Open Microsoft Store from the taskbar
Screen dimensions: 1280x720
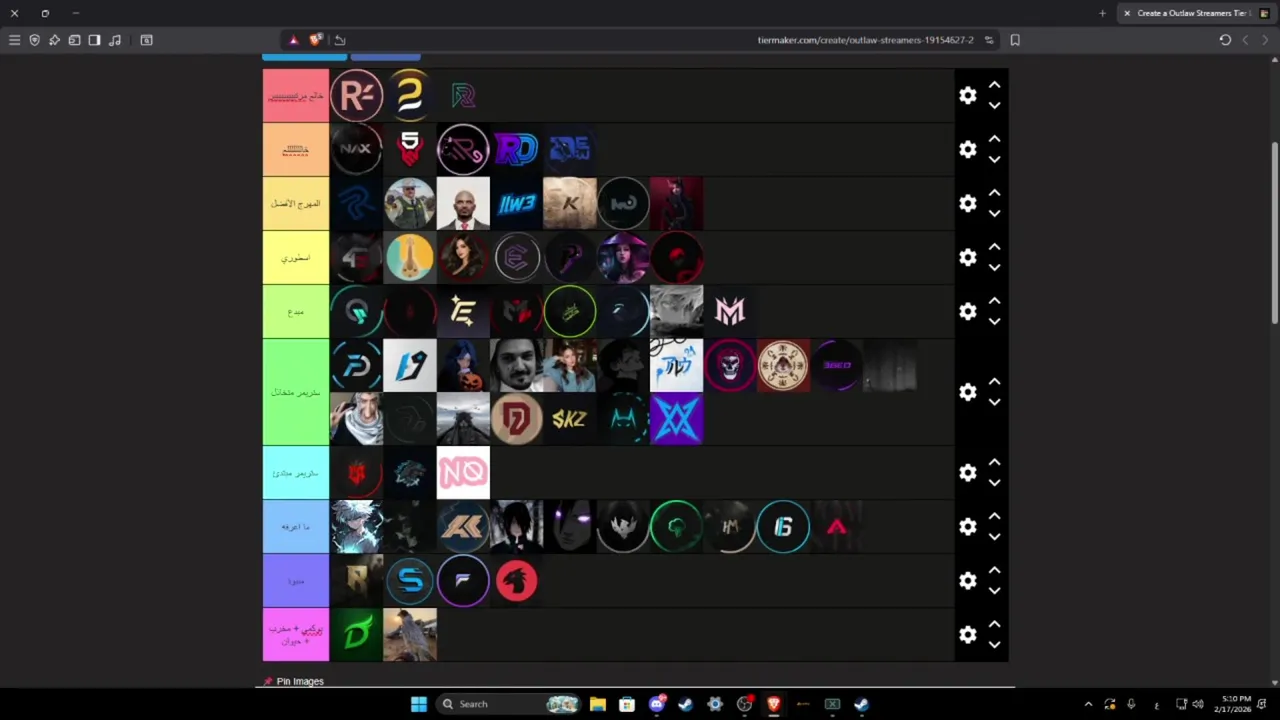(x=627, y=704)
